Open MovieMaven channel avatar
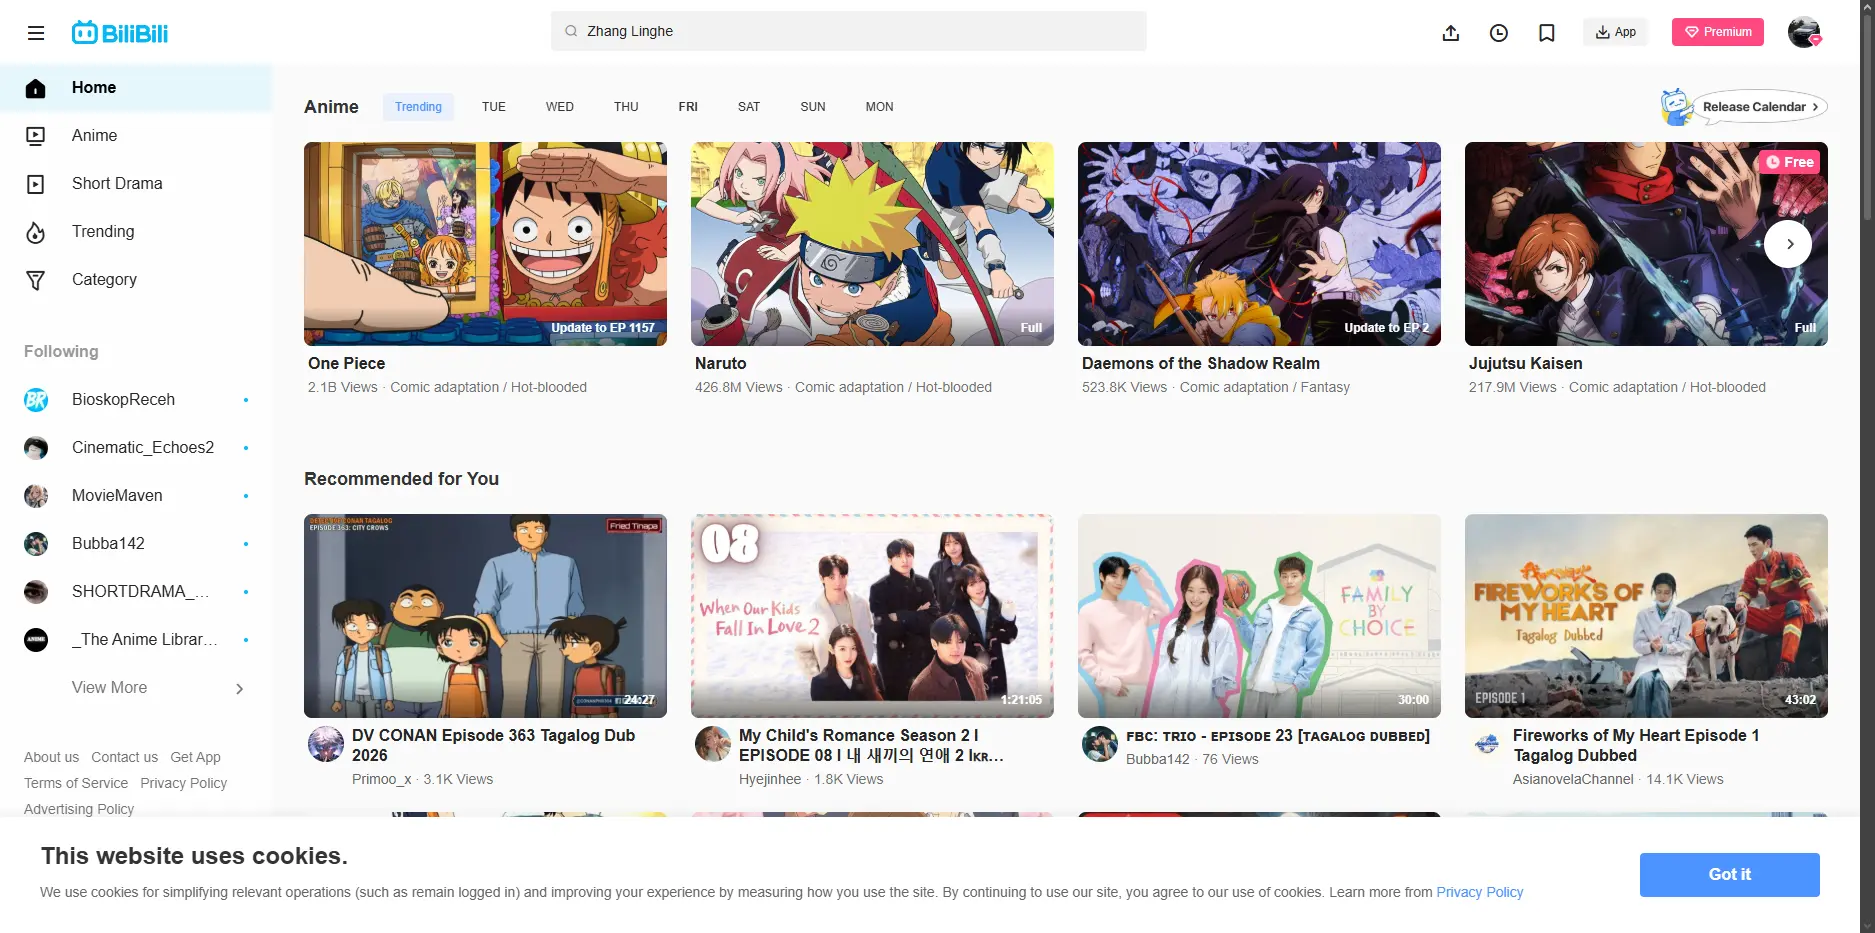 (x=36, y=496)
